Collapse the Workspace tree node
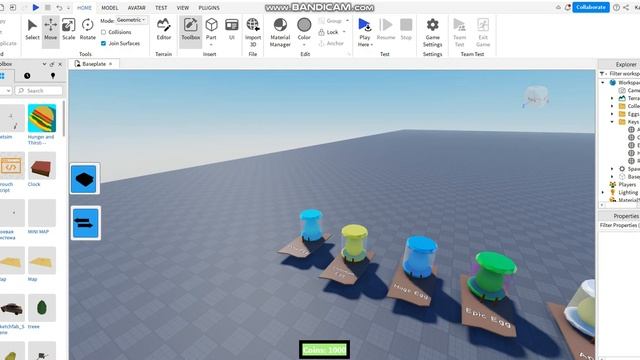 (603, 82)
